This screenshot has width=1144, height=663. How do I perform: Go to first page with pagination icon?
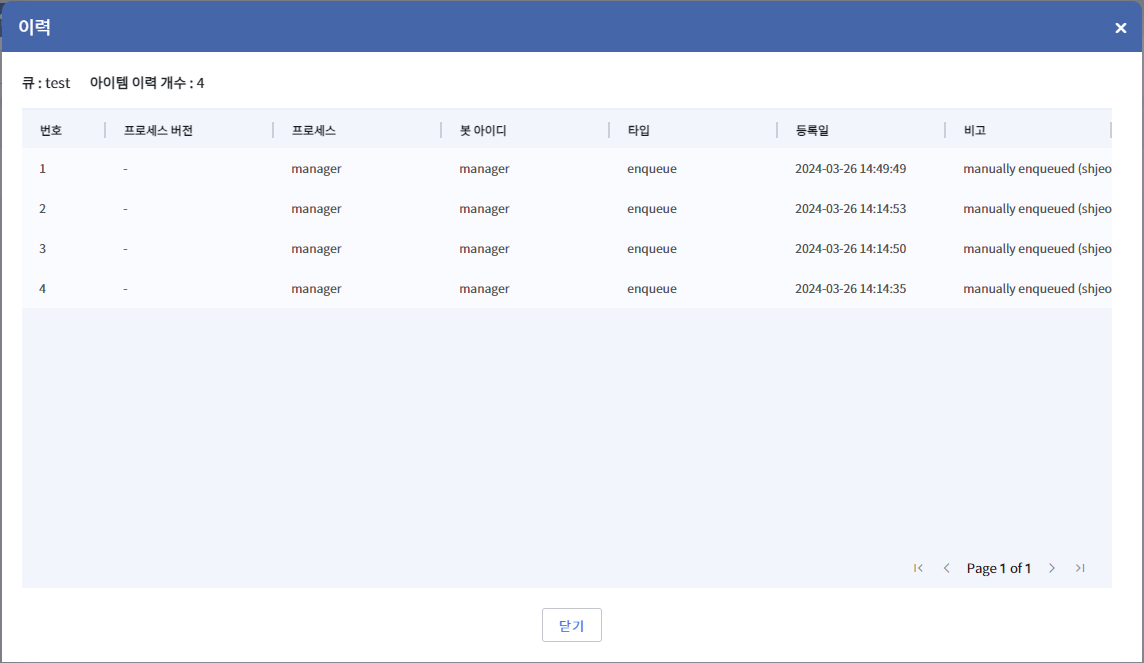tap(918, 568)
